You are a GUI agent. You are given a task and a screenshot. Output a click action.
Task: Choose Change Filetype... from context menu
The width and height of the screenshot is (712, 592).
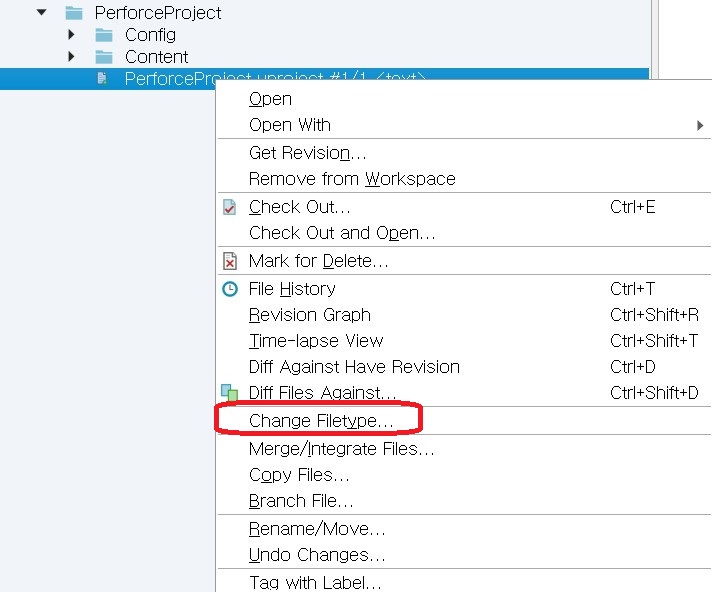point(321,421)
